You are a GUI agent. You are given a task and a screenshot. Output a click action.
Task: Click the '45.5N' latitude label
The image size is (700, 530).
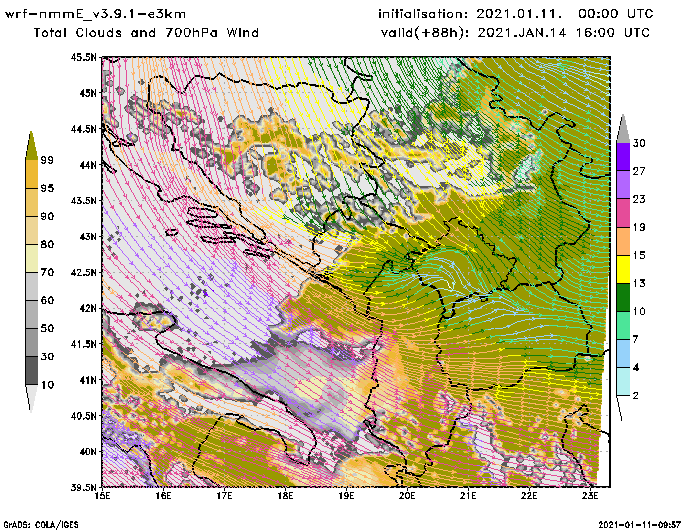click(x=83, y=57)
